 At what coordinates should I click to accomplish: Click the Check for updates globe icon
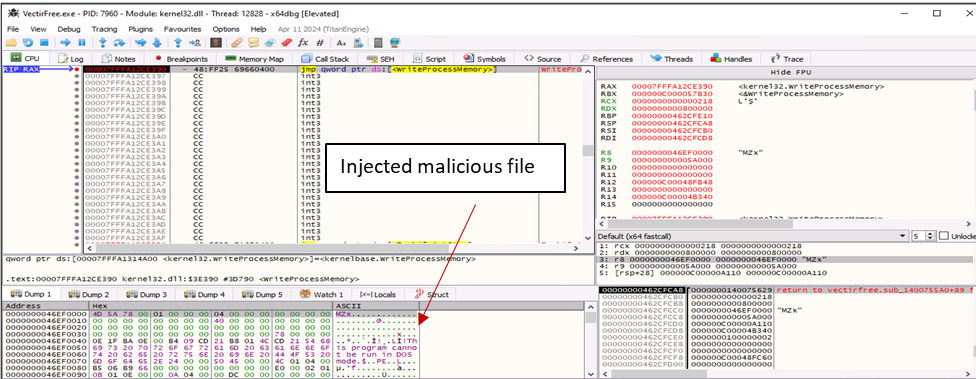coord(395,43)
